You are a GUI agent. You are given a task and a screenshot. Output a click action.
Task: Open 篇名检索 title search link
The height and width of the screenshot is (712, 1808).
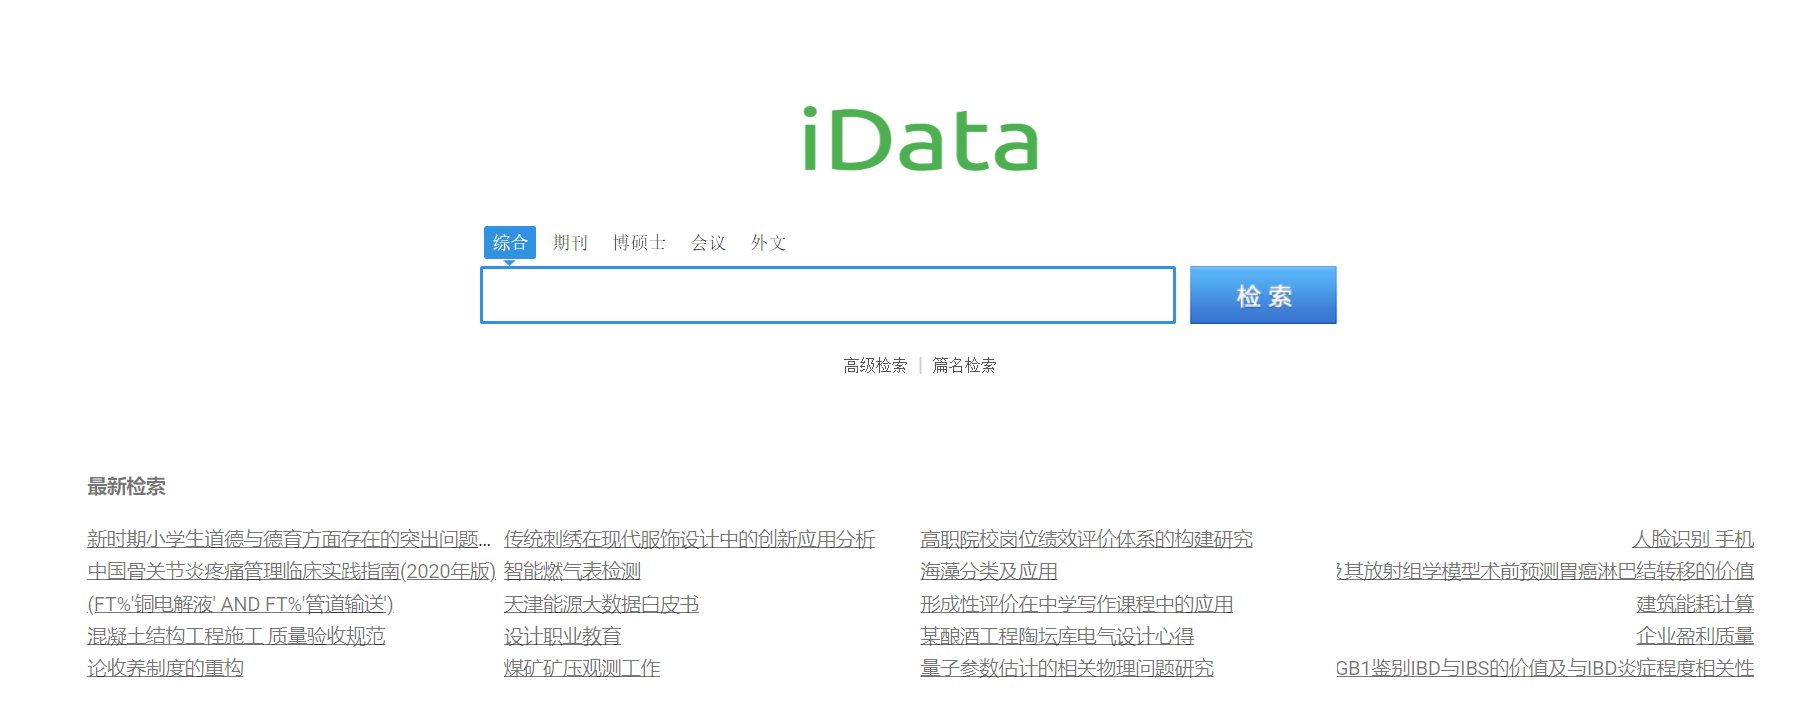pyautogui.click(x=964, y=365)
